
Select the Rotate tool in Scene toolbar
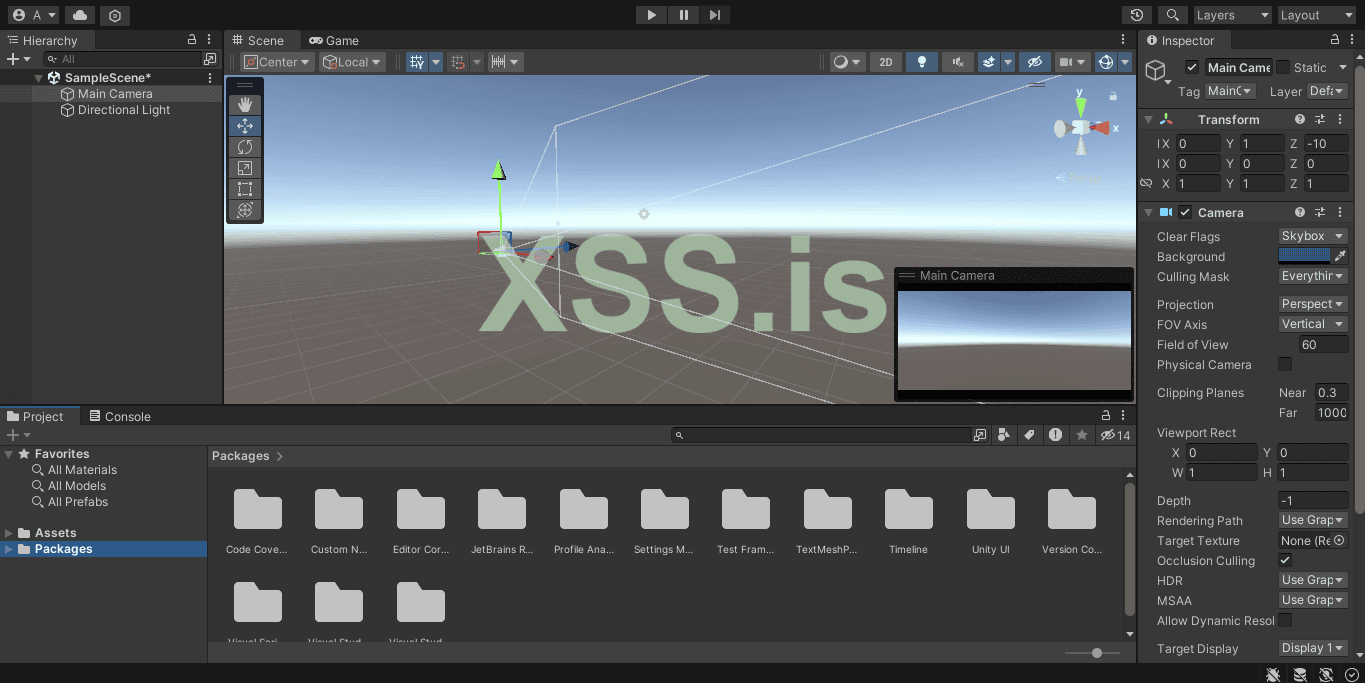245,147
